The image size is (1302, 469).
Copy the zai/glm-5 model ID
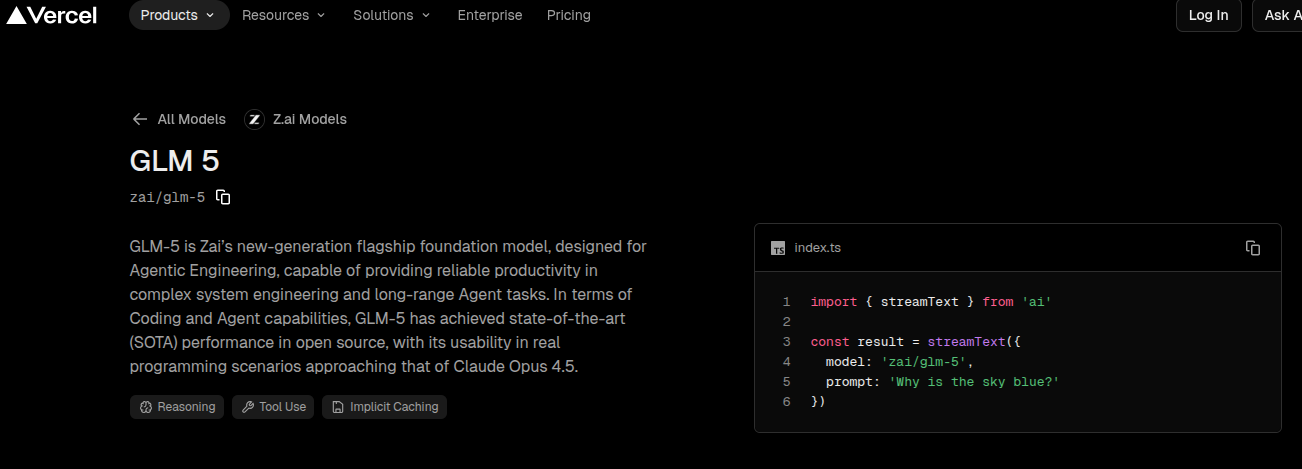point(224,197)
